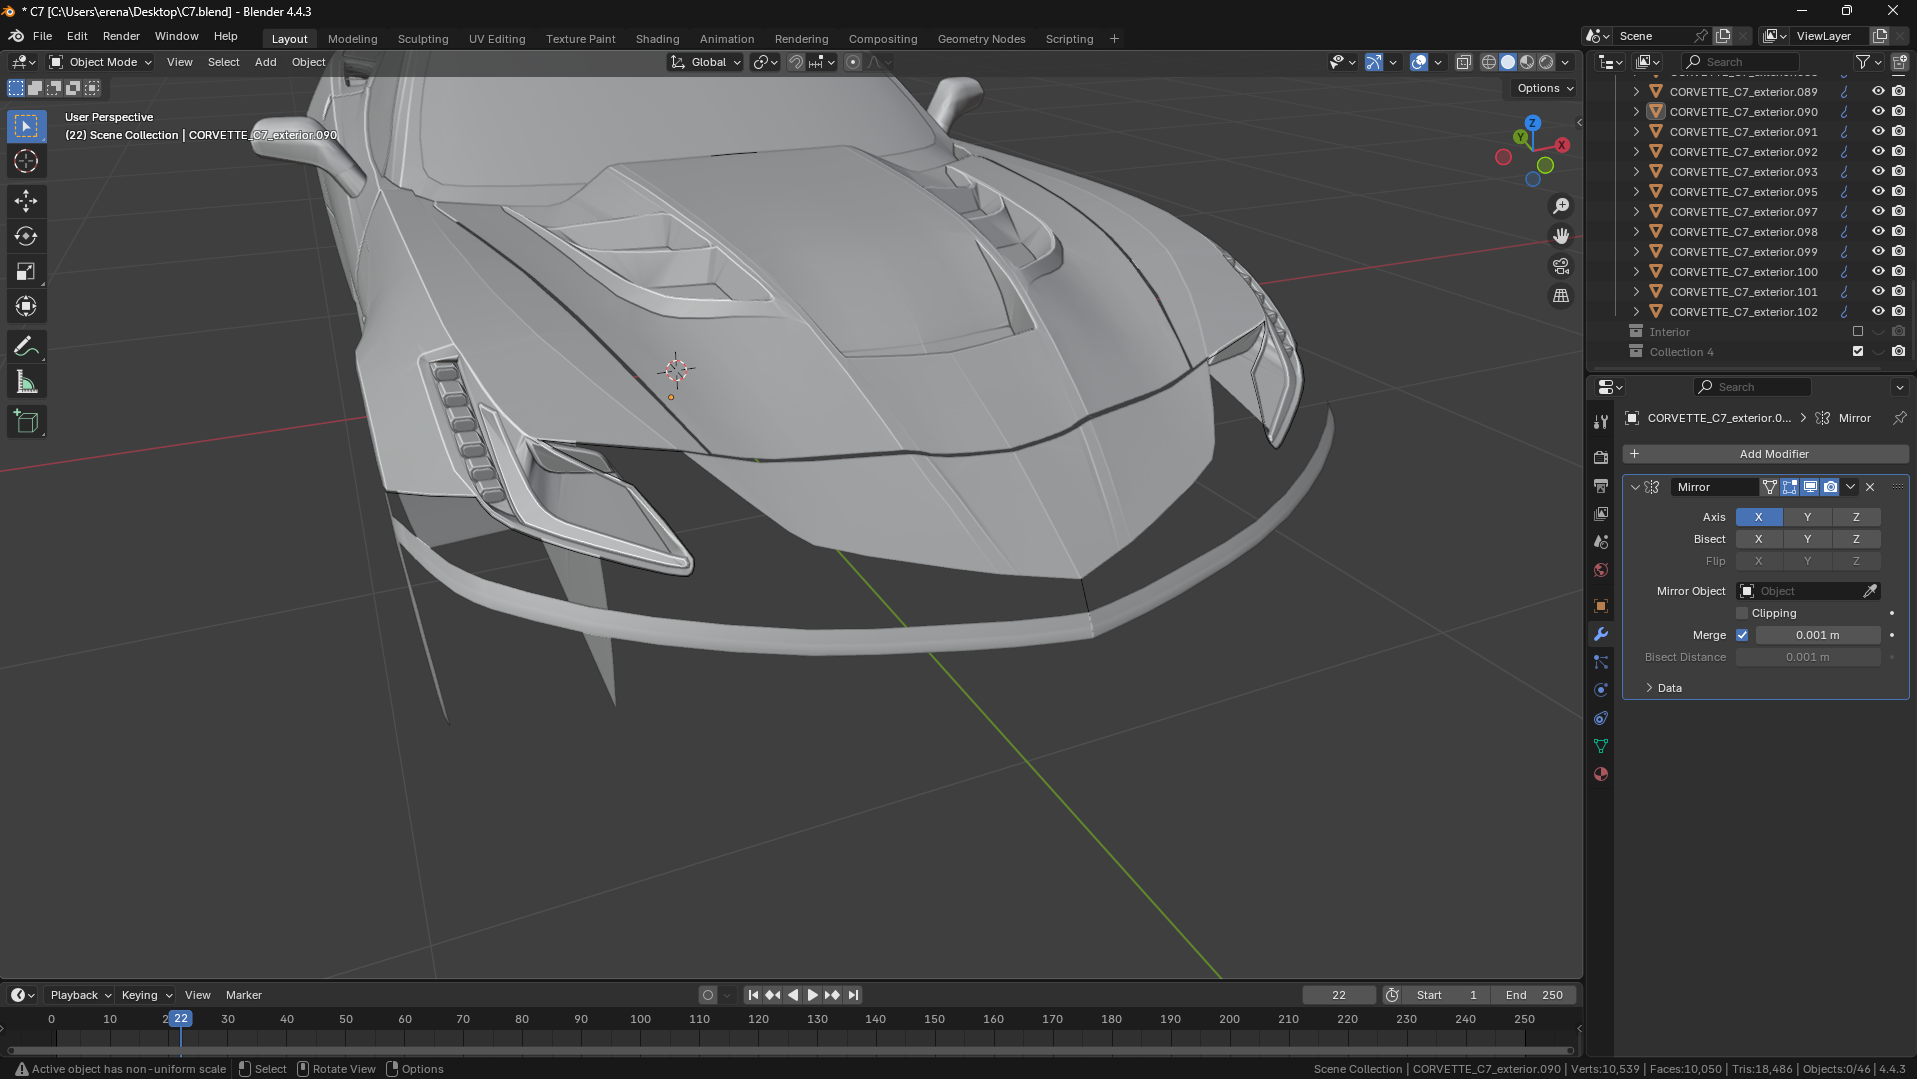Switch to the Sculpting workspace tab
Viewport: 1917px width, 1079px height.
point(422,39)
